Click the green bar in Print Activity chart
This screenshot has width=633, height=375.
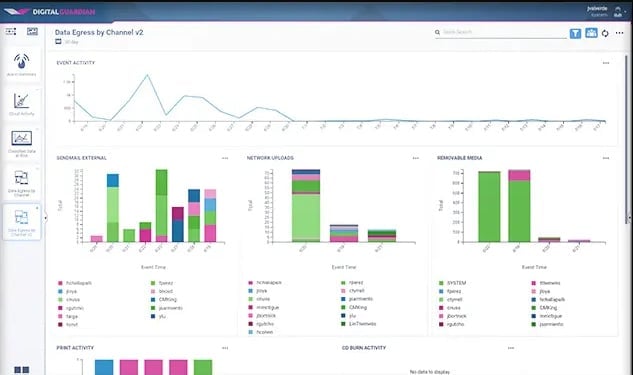click(x=203, y=367)
